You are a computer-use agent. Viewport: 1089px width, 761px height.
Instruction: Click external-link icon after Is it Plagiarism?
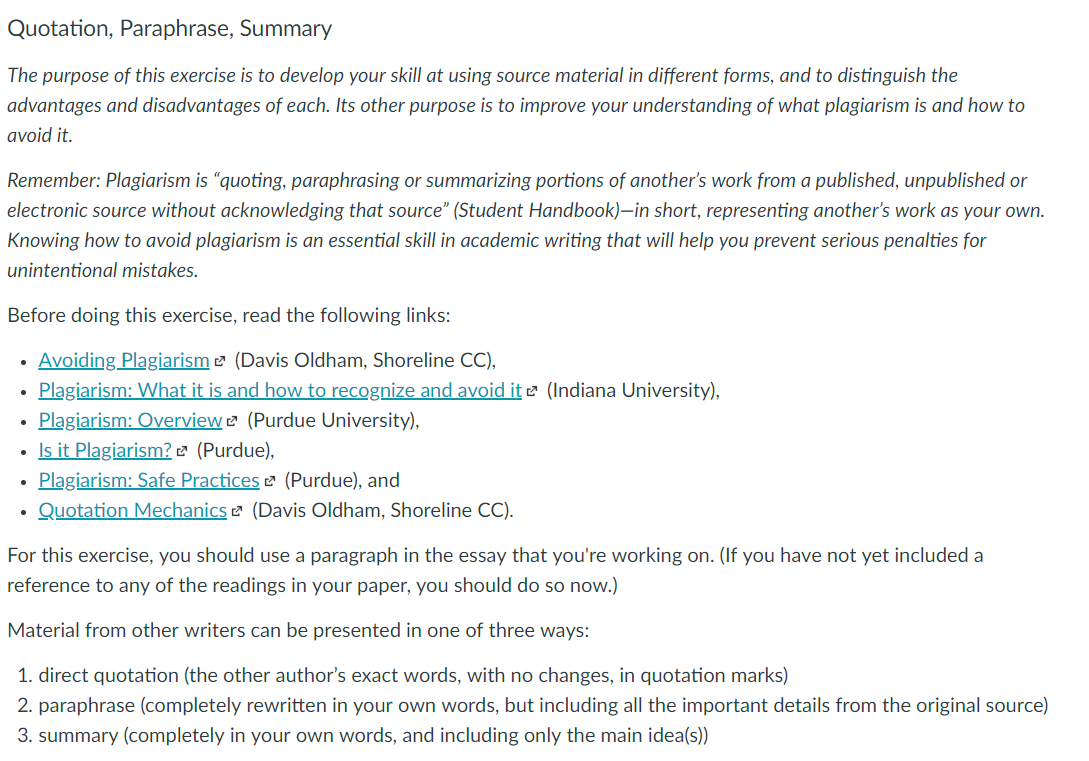click(x=182, y=451)
